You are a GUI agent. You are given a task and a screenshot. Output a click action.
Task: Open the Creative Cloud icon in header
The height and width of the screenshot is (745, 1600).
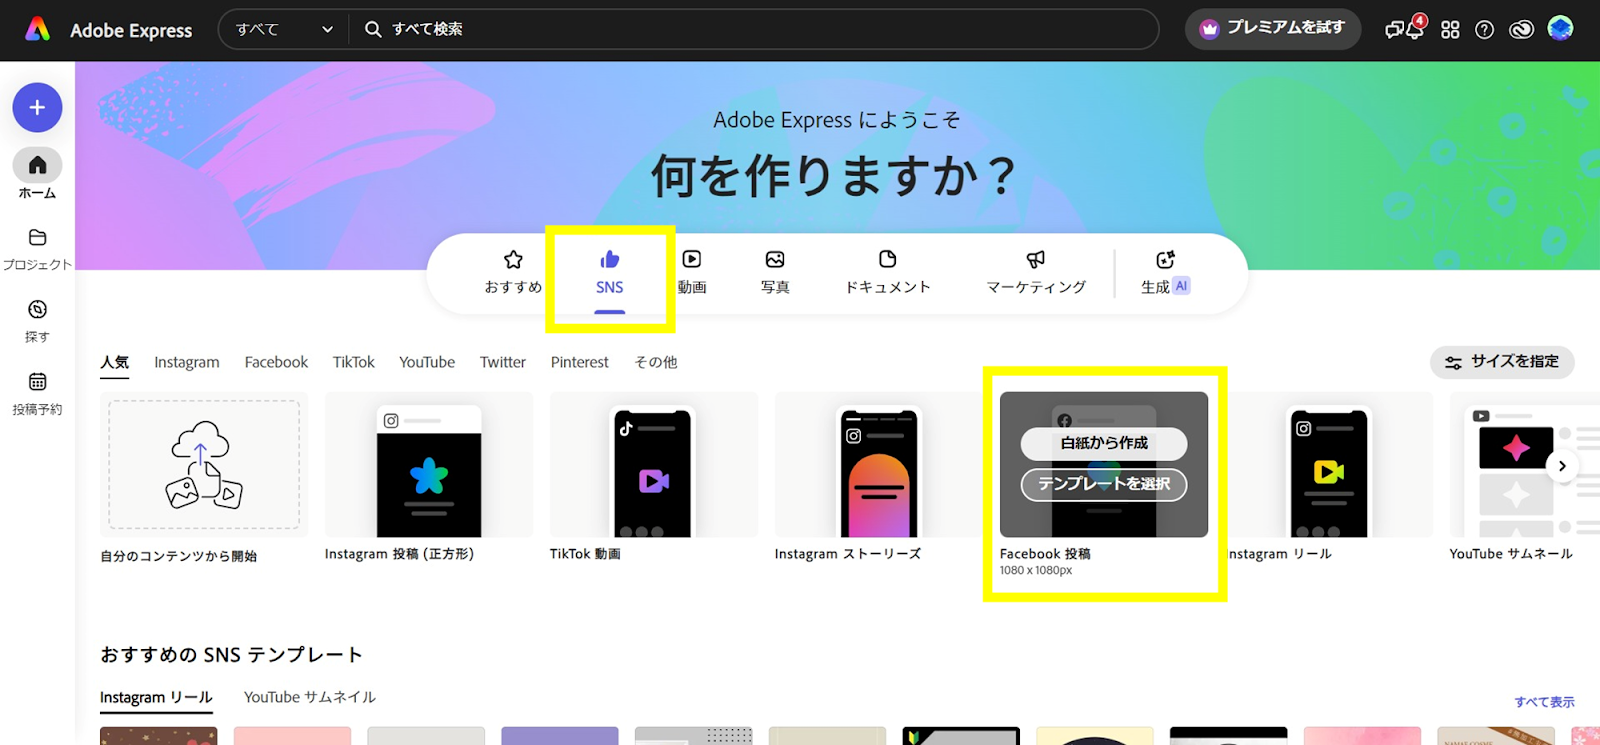[1521, 30]
